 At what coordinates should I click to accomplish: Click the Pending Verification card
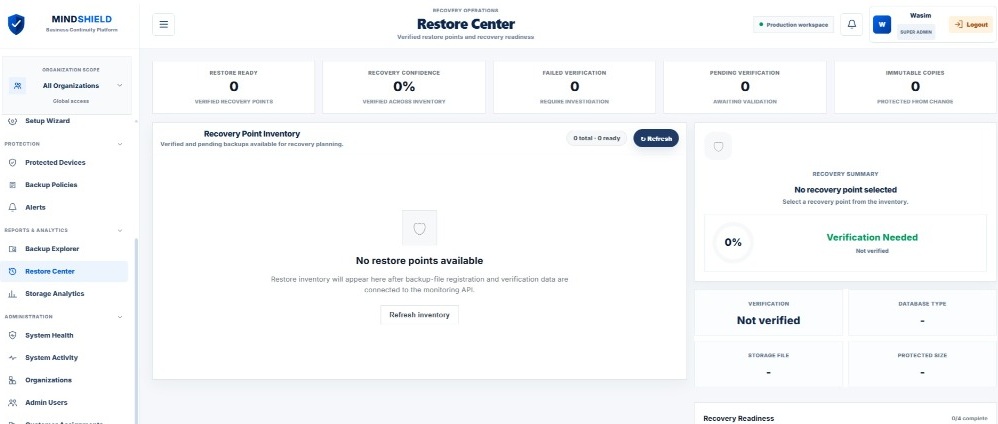[745, 87]
